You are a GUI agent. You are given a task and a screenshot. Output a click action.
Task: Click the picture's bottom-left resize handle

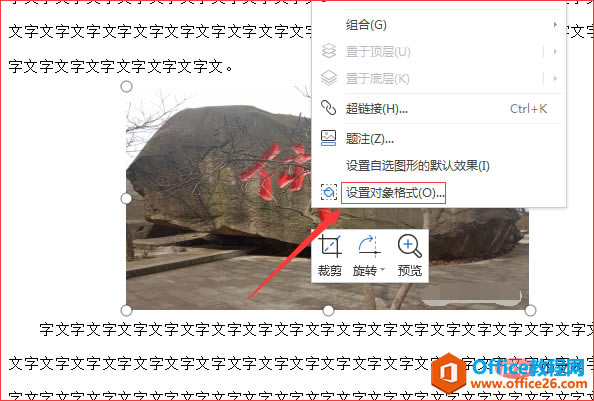[x=127, y=311]
